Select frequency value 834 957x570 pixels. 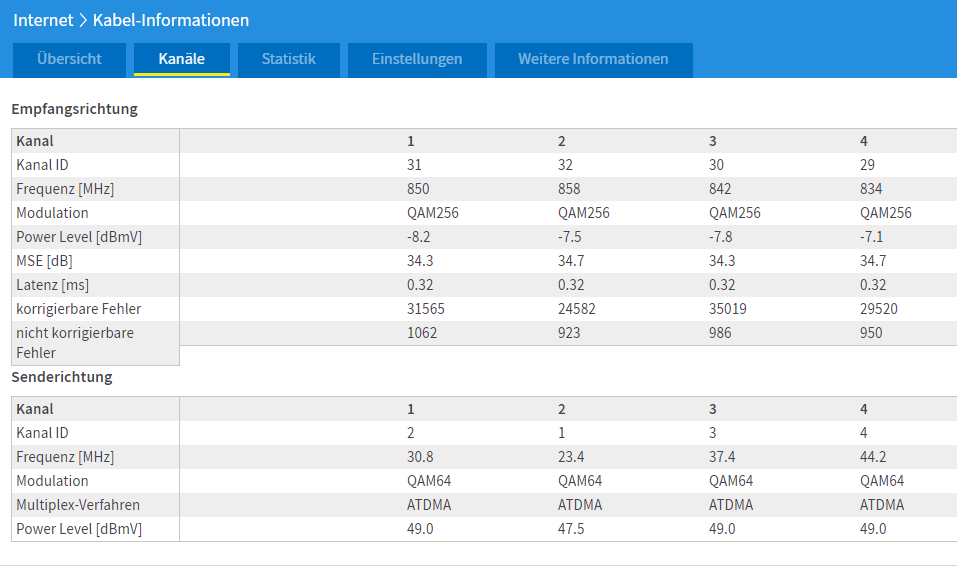tap(871, 189)
